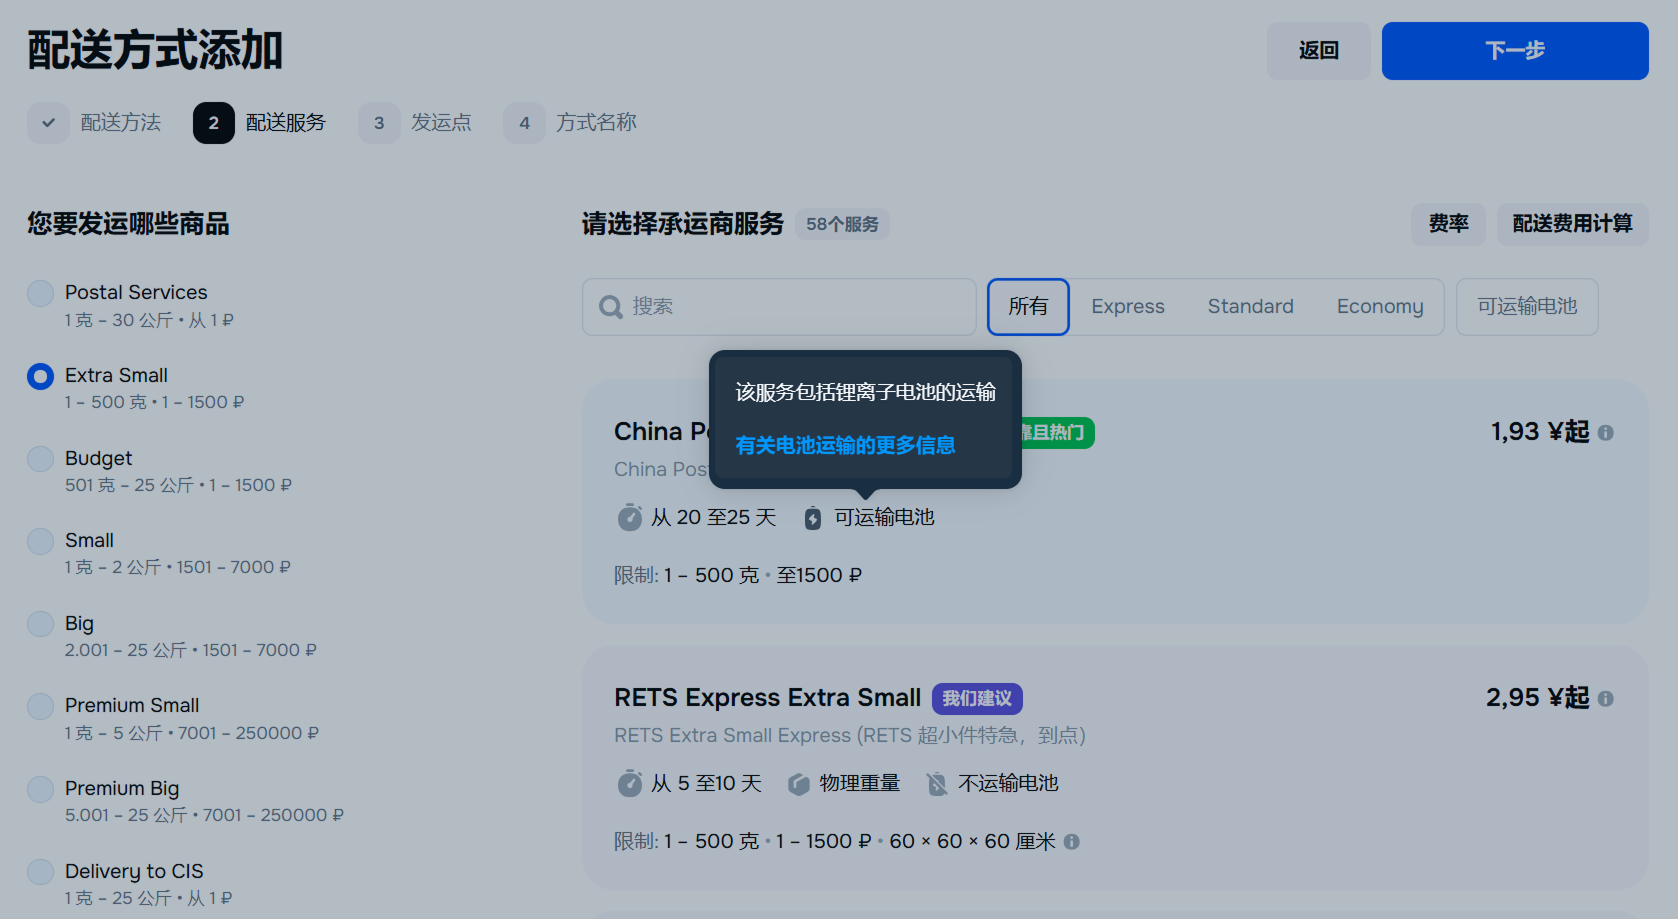The image size is (1678, 919).
Task: Filter services by Standard tab
Action: 1250,307
